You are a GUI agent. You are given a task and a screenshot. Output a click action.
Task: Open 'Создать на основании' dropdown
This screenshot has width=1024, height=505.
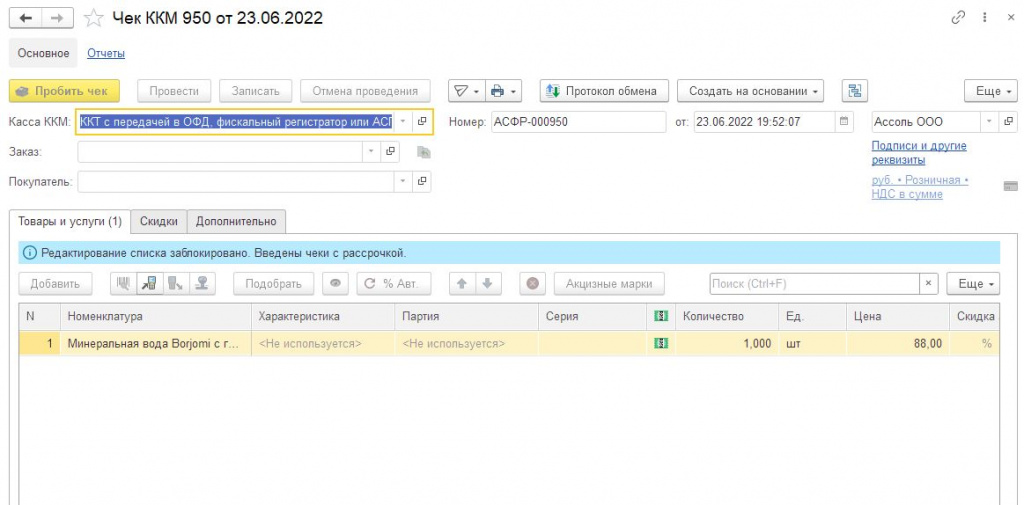click(750, 91)
